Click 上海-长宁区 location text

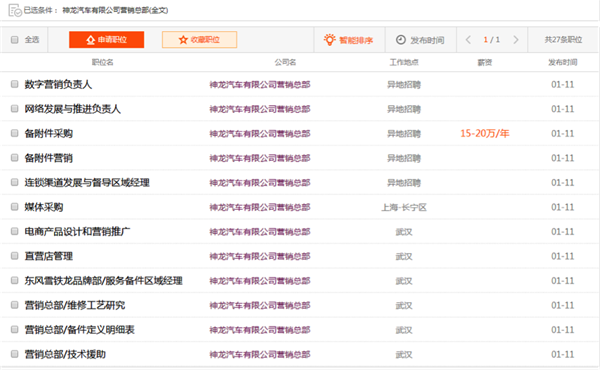(x=404, y=207)
